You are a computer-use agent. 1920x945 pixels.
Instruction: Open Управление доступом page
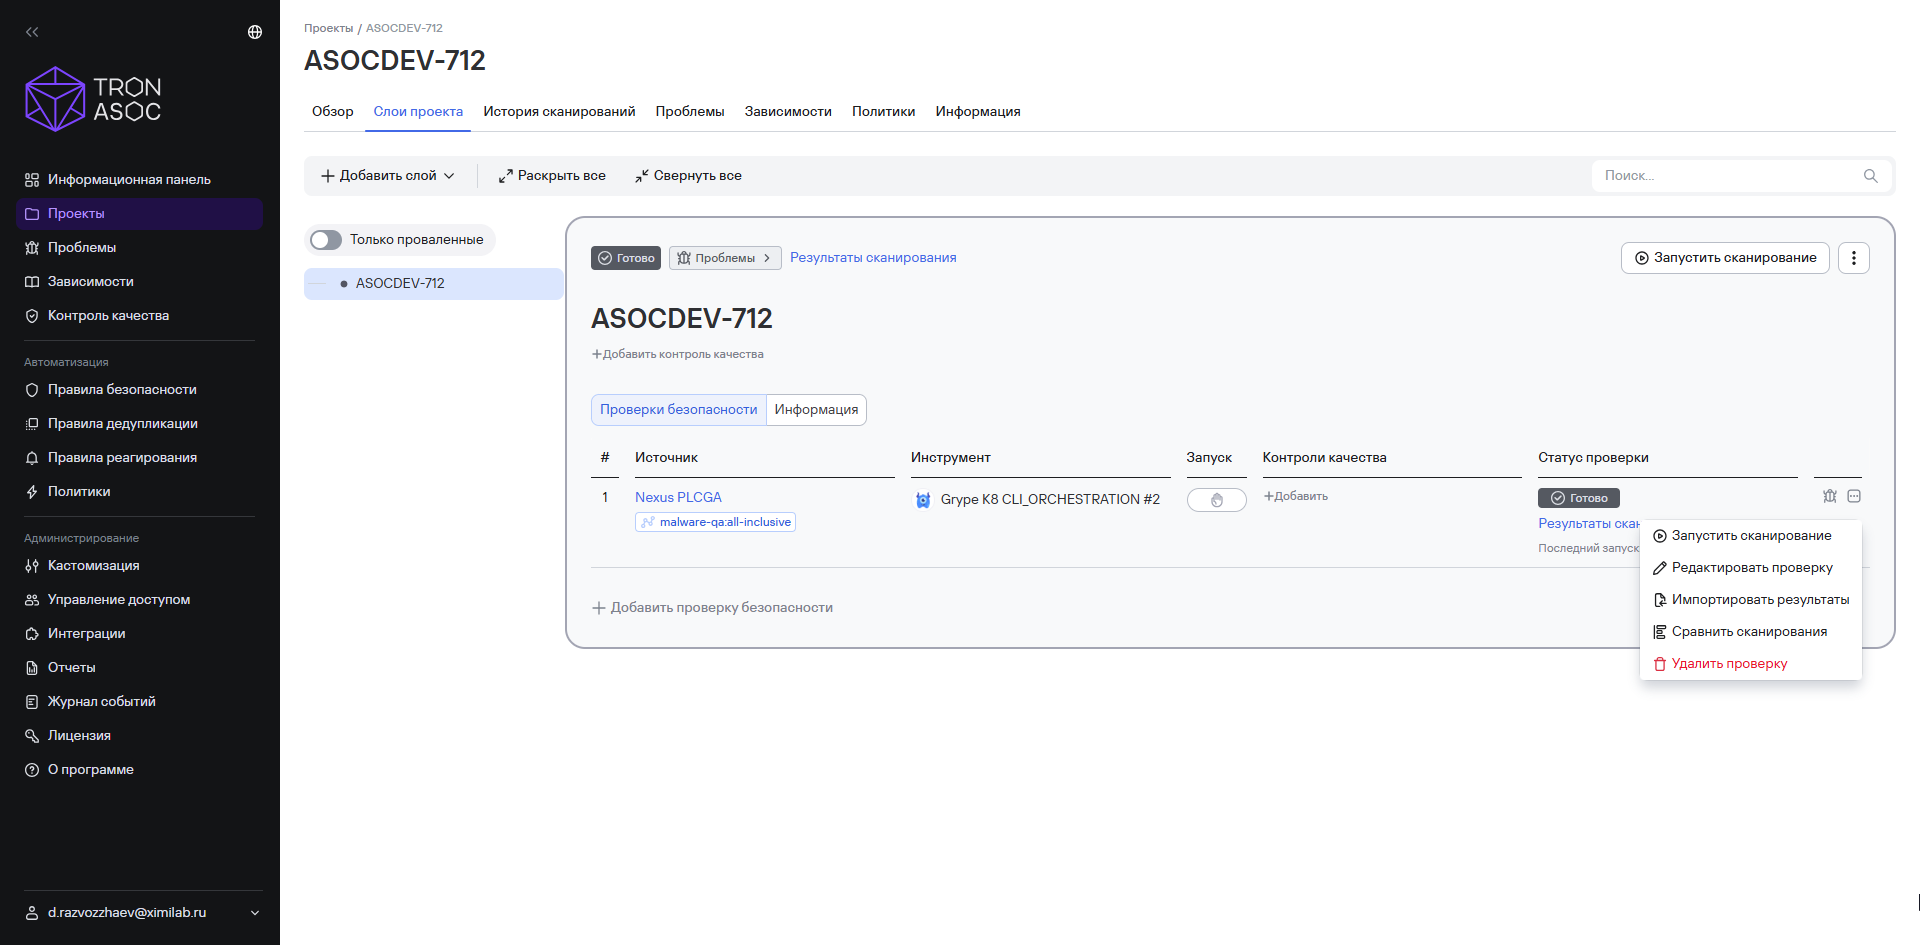point(139,599)
